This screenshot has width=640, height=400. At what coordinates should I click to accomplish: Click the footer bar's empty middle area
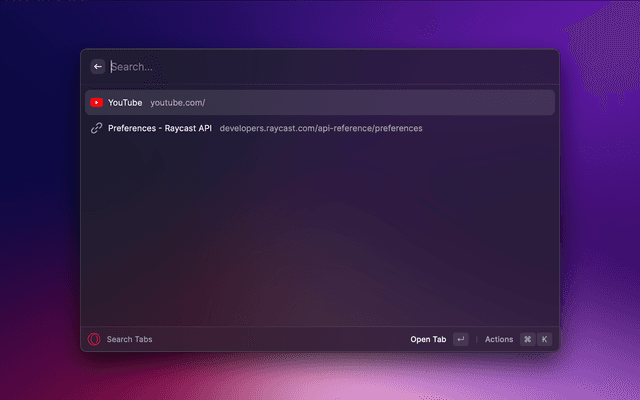pos(280,339)
